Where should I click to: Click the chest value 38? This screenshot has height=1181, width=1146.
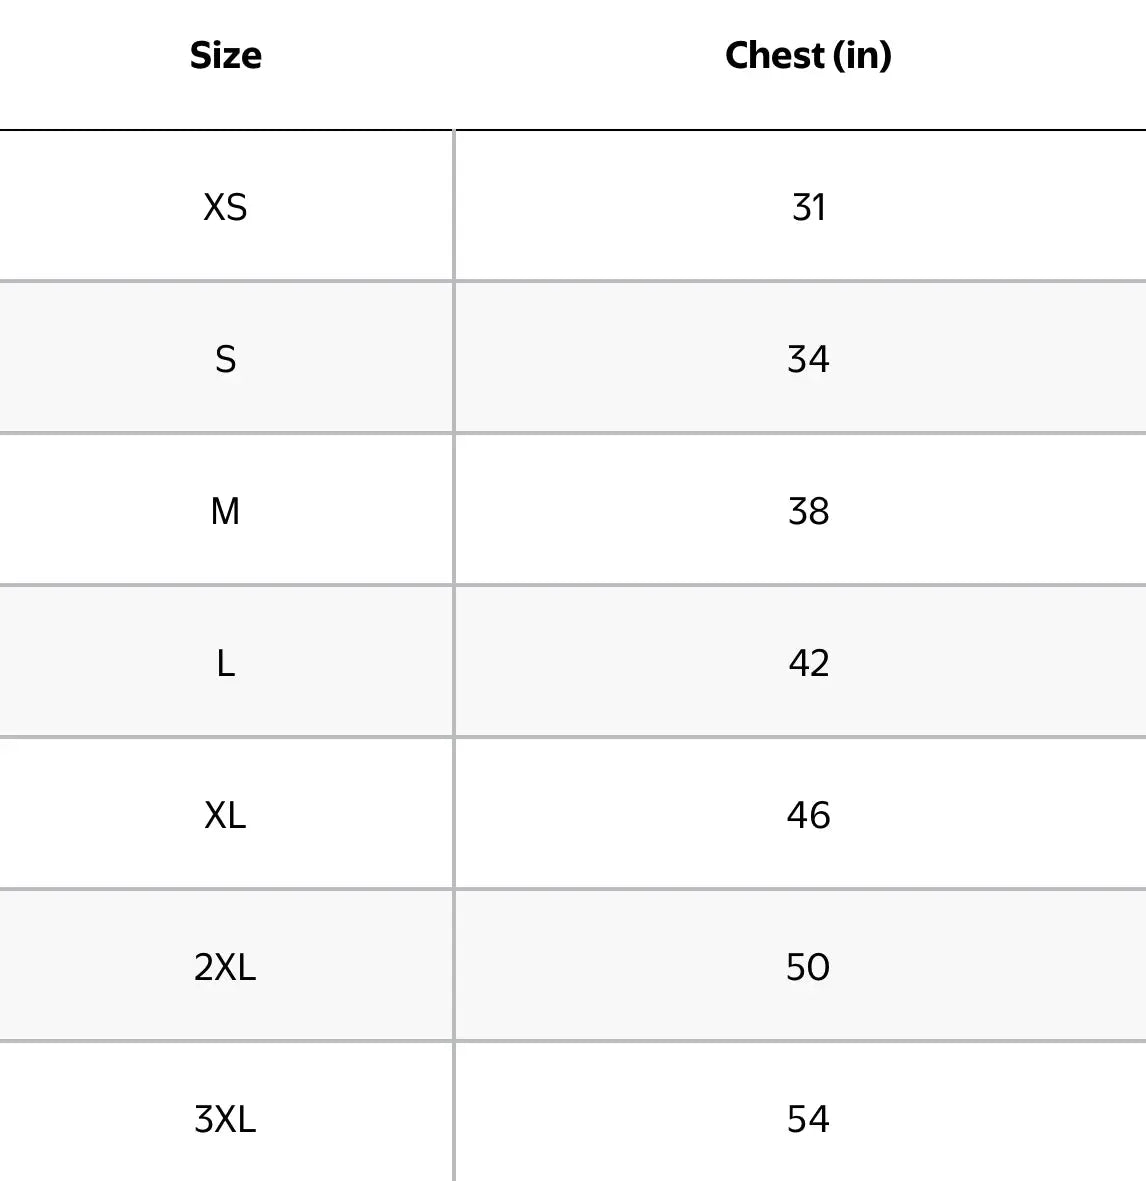tap(808, 511)
